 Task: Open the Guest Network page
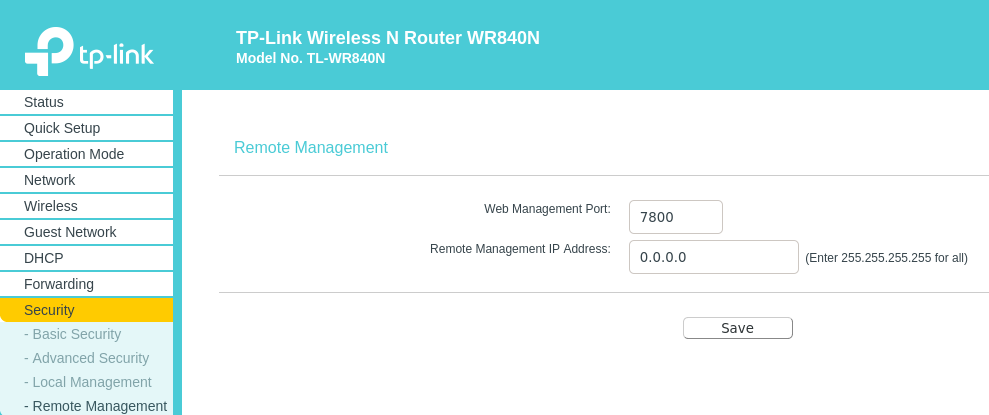click(70, 232)
